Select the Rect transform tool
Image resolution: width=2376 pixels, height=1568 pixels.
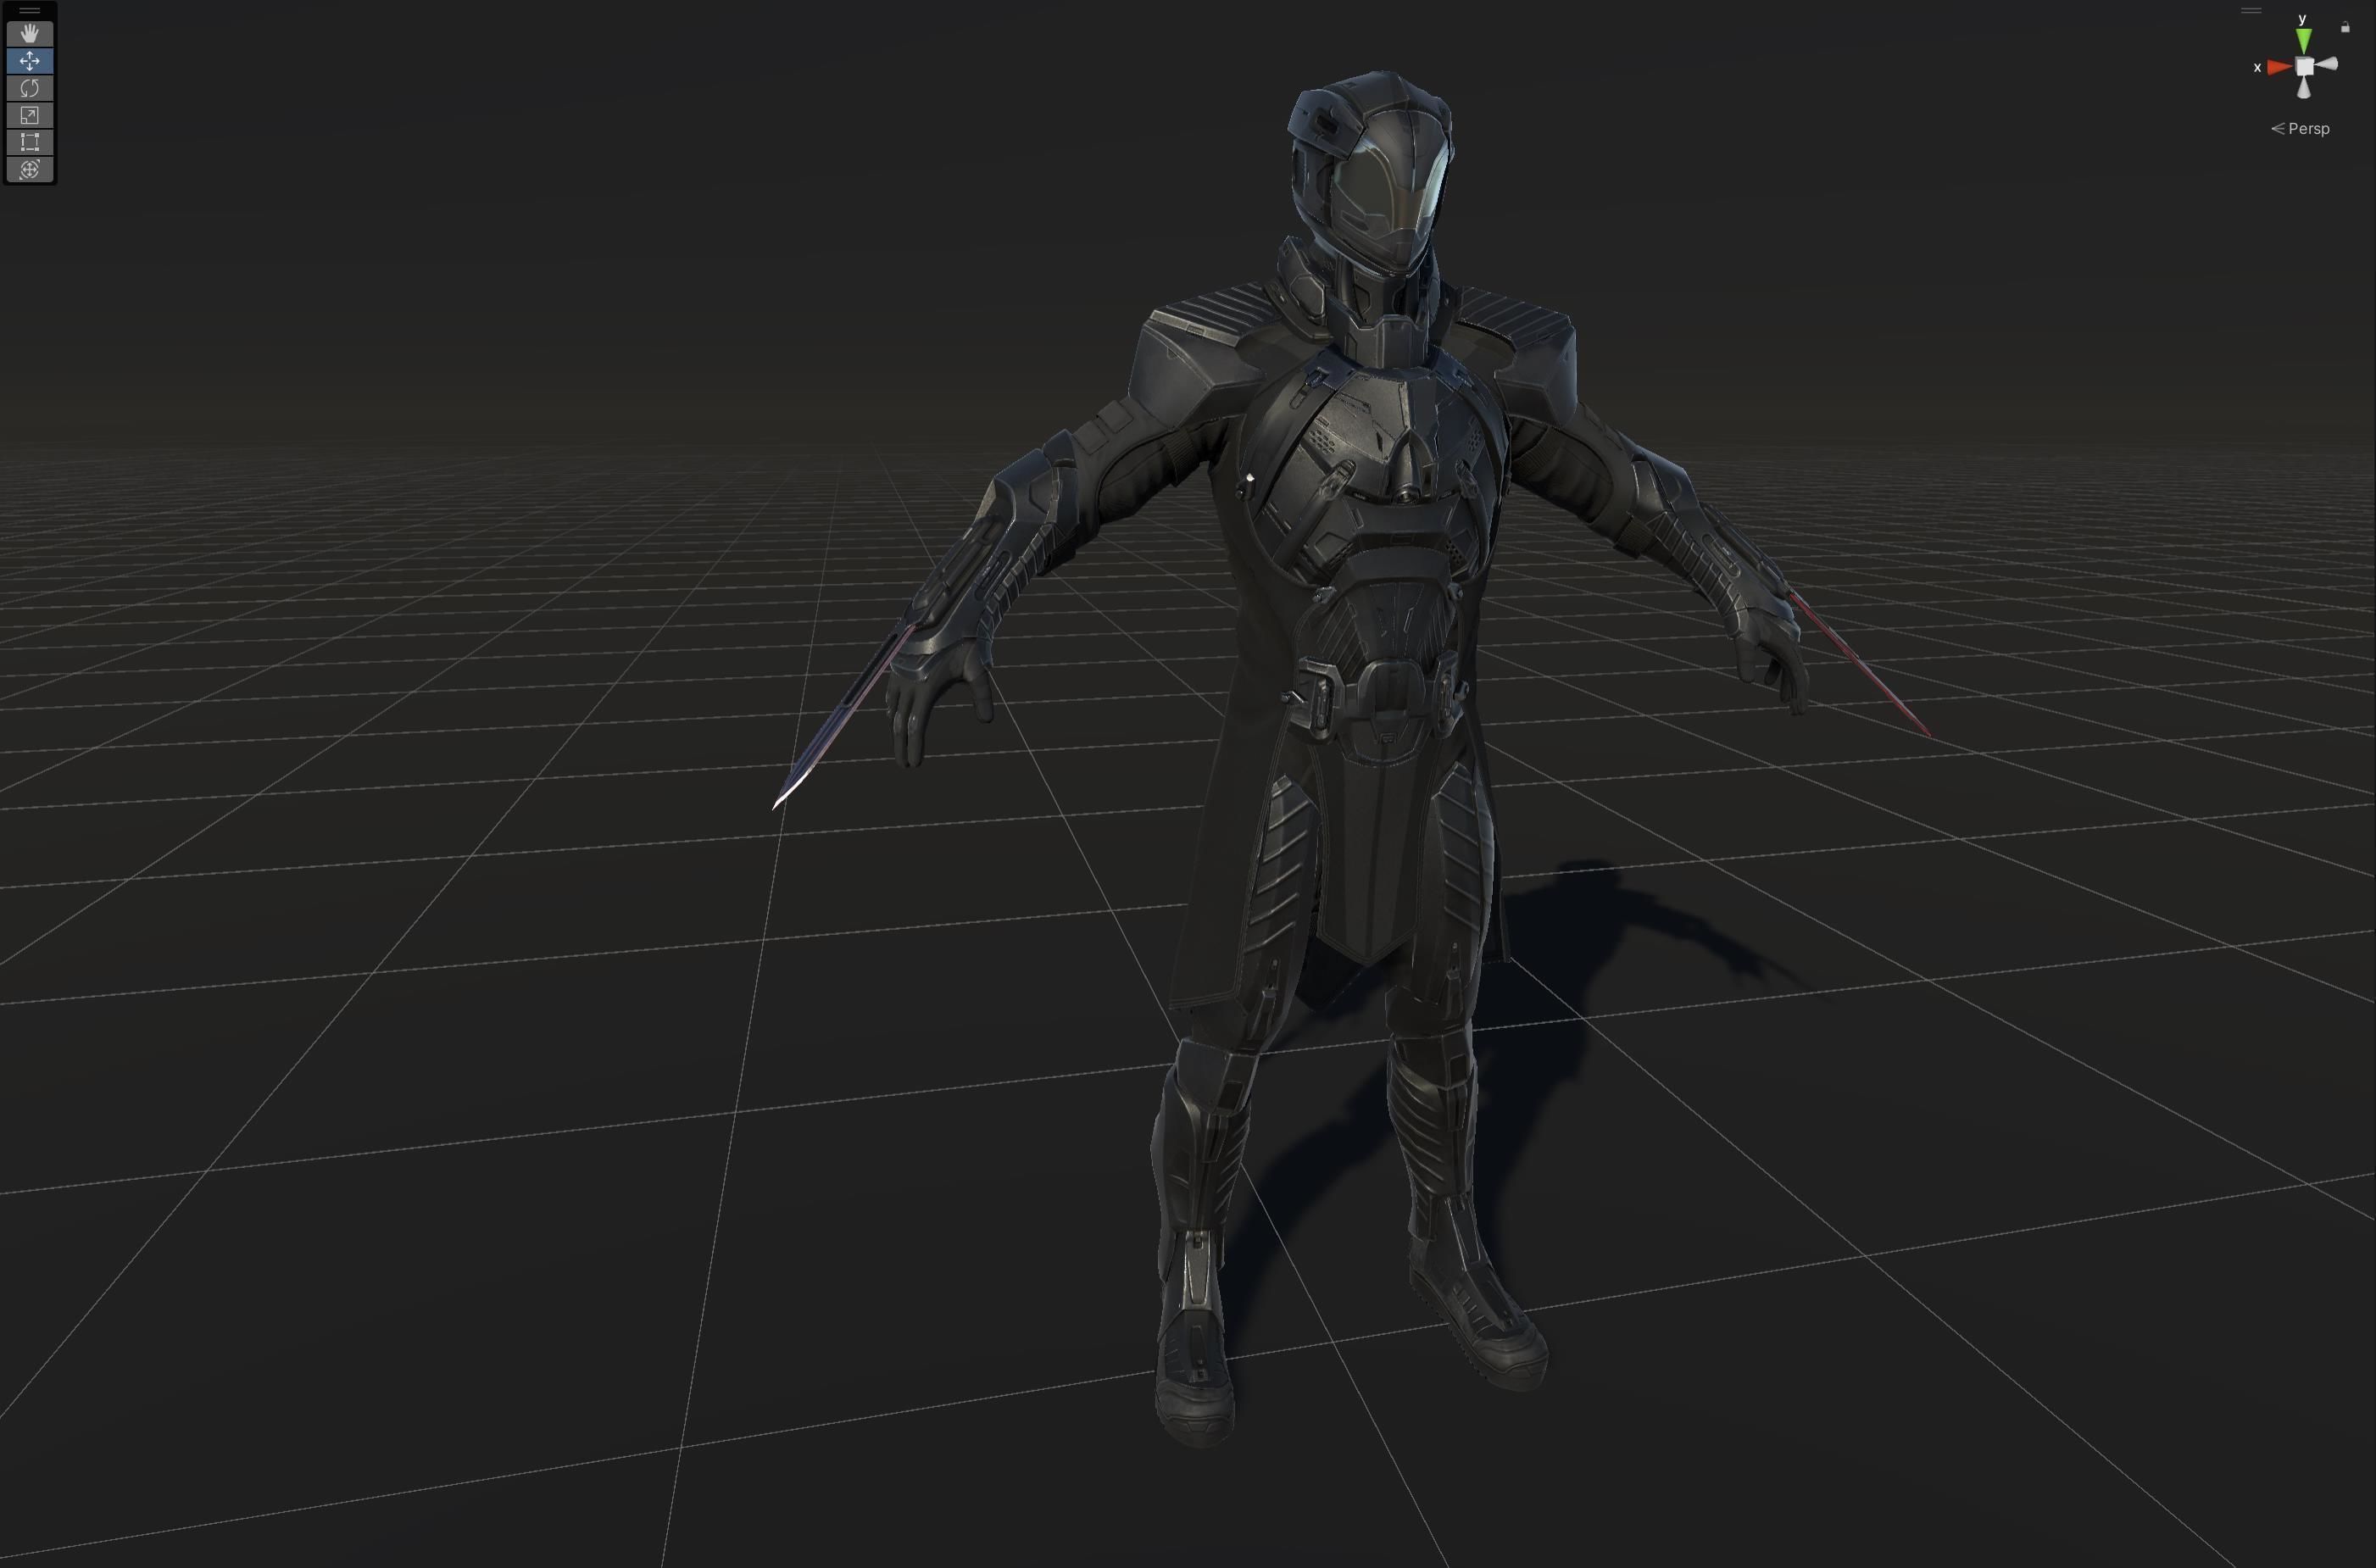tap(29, 142)
